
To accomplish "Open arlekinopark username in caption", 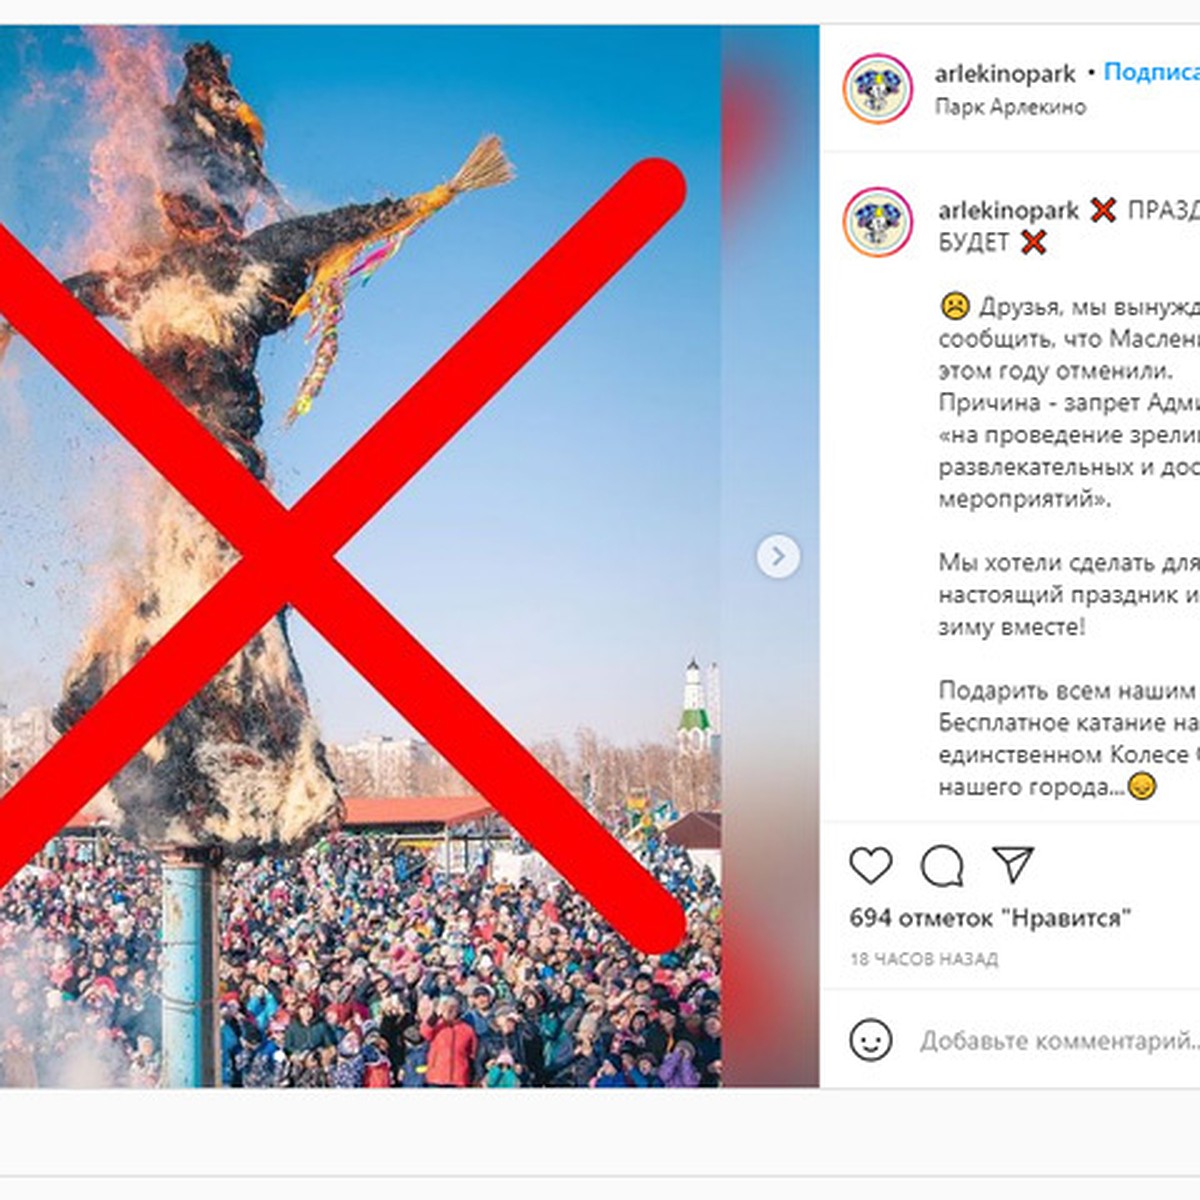I will pyautogui.click(x=1008, y=211).
